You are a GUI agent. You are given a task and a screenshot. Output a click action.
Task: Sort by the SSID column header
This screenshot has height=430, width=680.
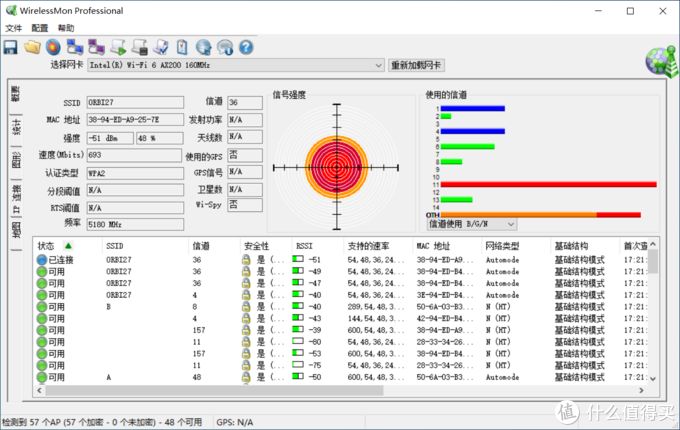tap(114, 246)
